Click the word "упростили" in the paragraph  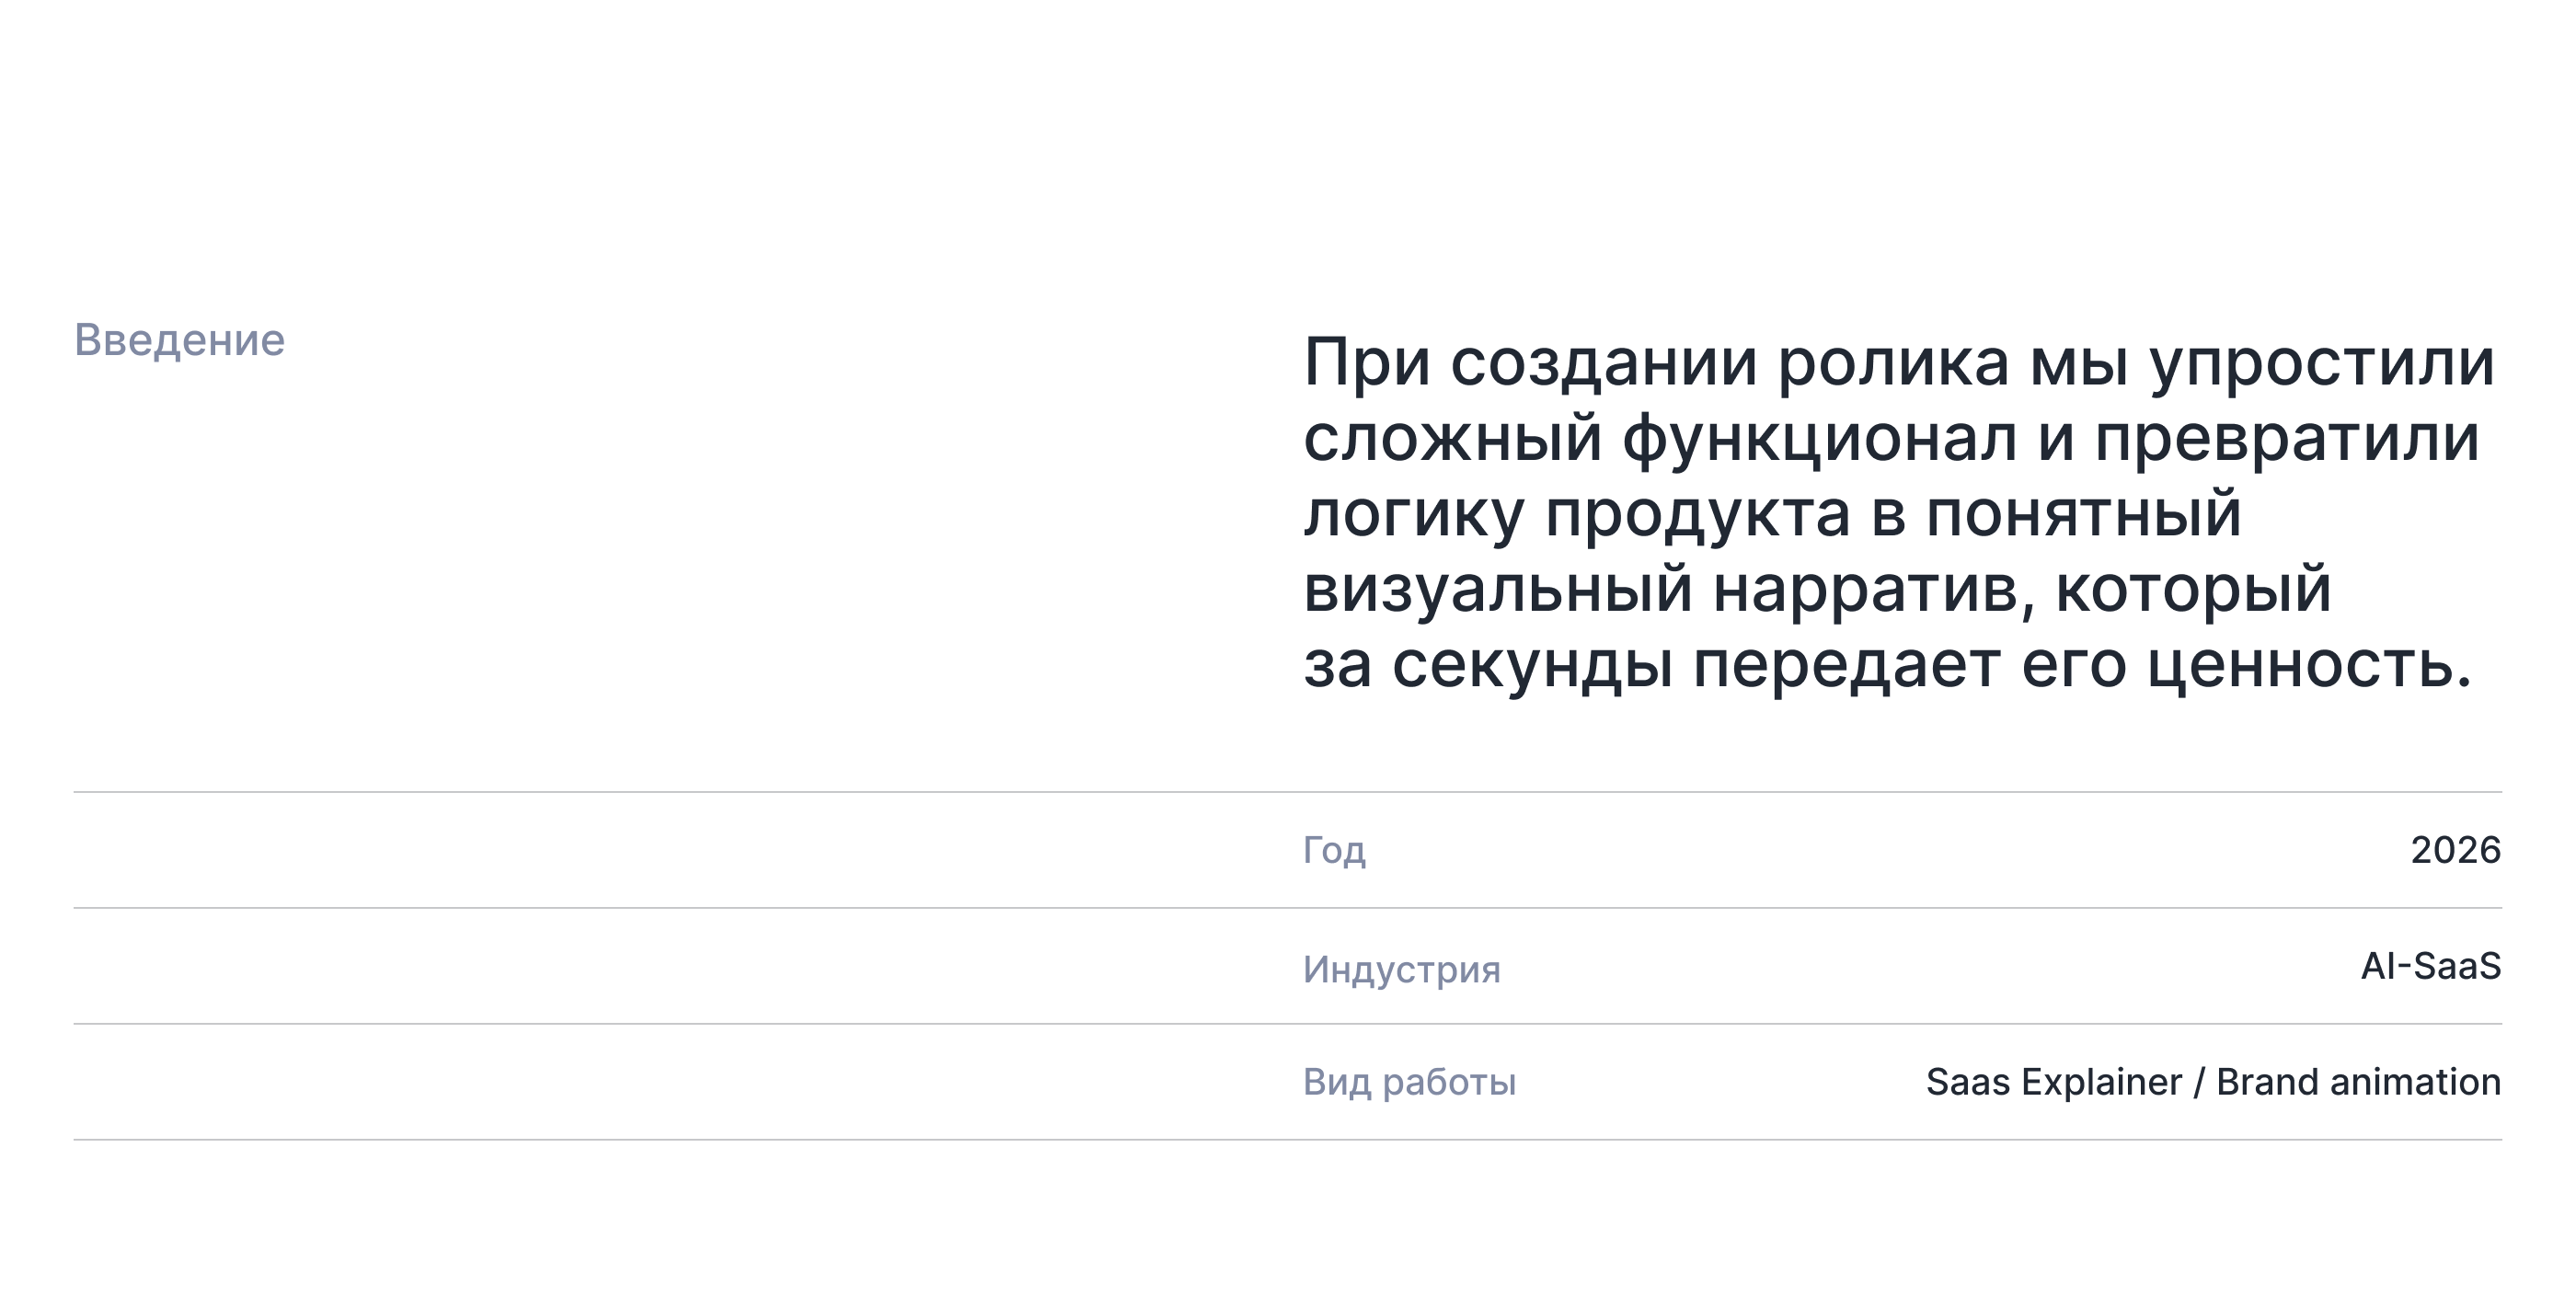click(2323, 364)
